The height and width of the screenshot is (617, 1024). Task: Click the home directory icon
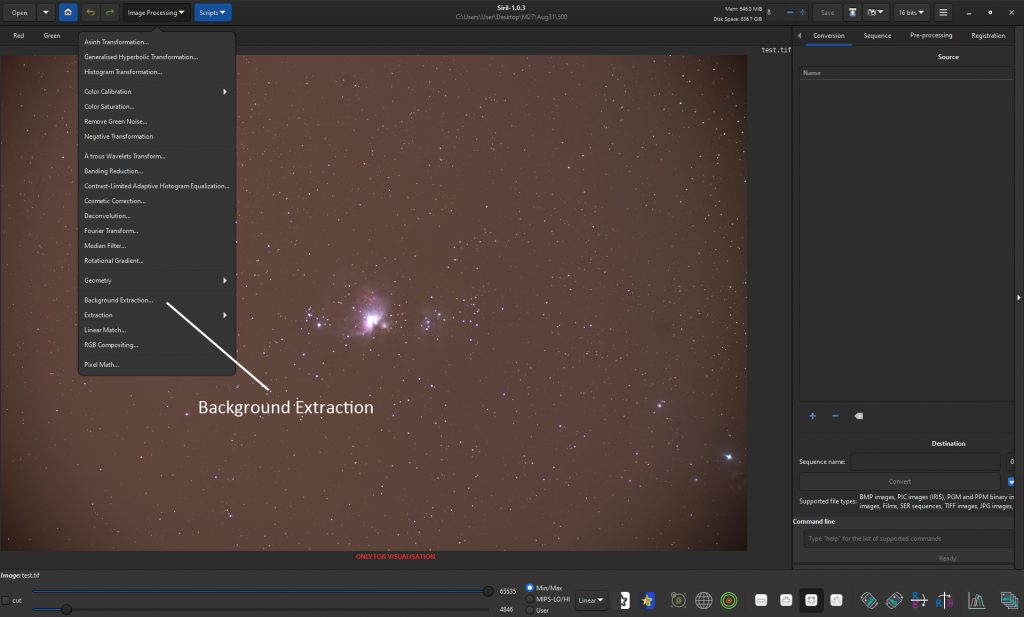pyautogui.click(x=68, y=13)
